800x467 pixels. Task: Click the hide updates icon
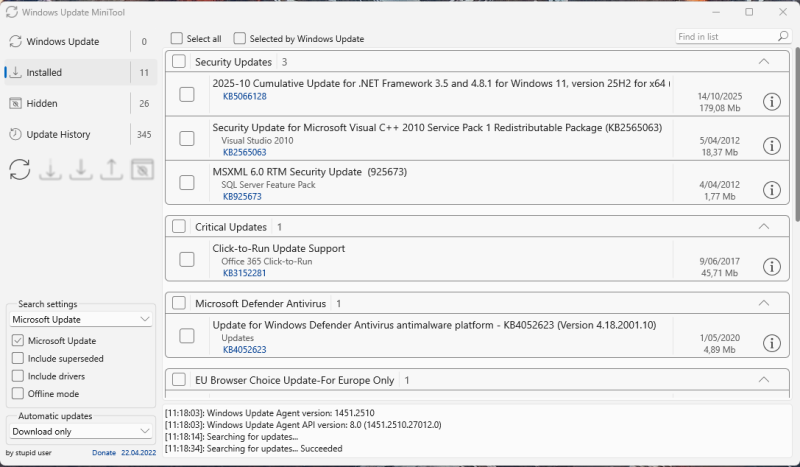click(x=143, y=169)
